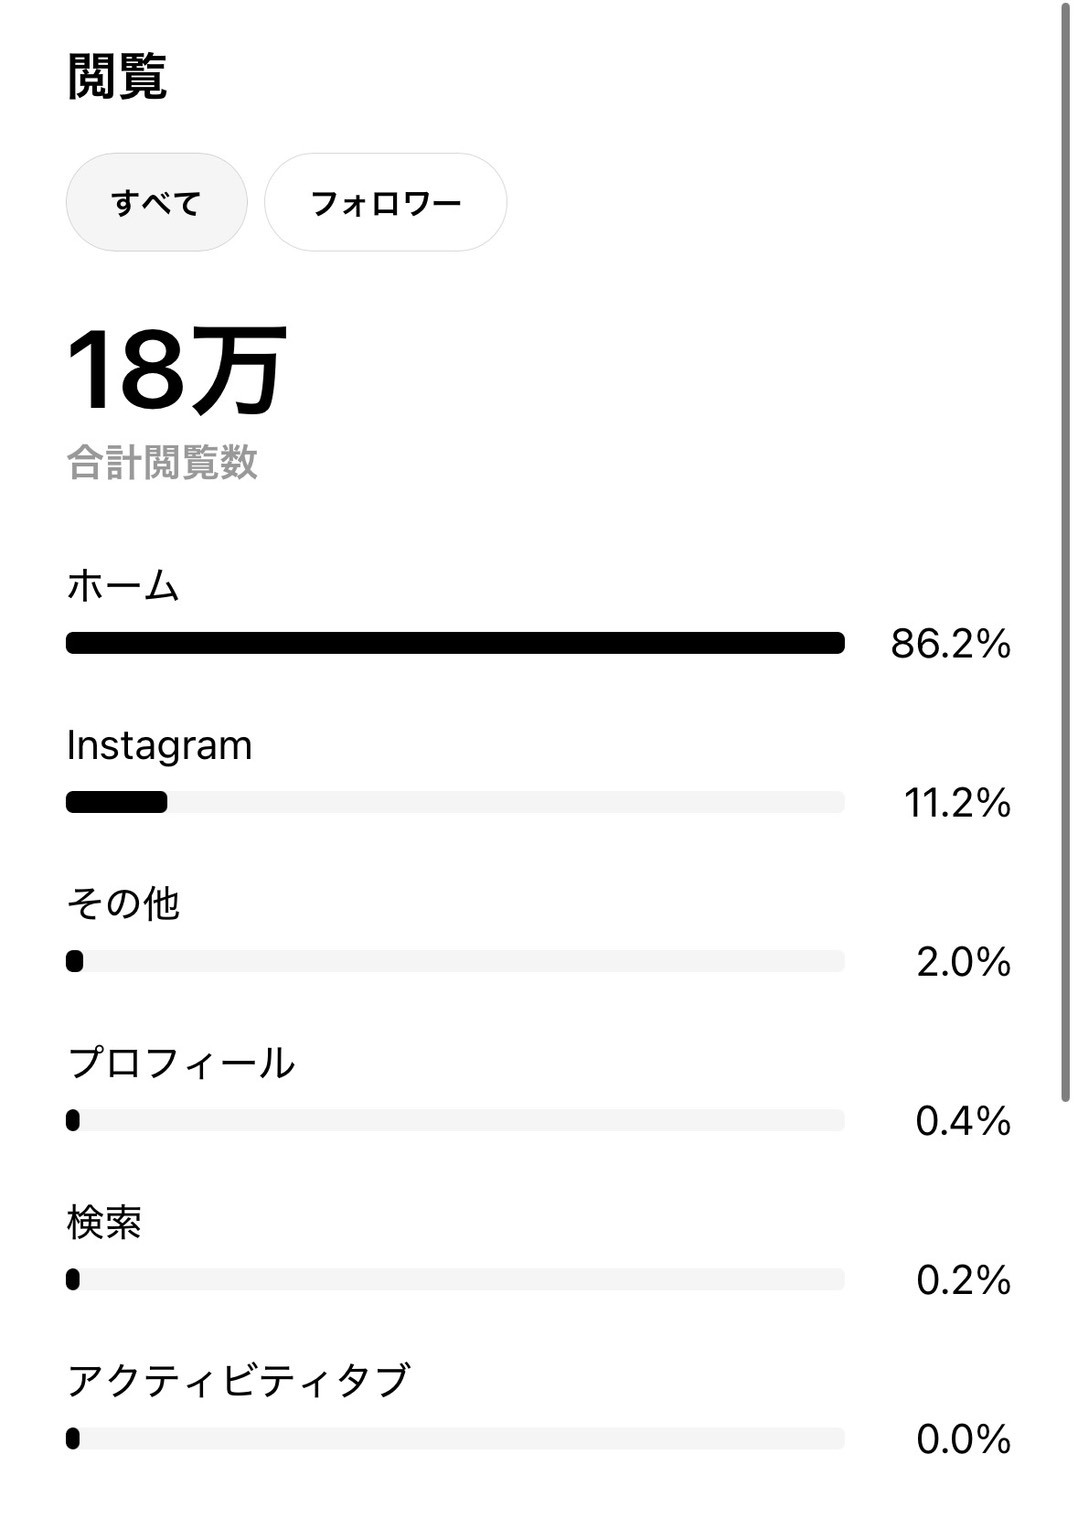Select the Instagram source label
This screenshot has width=1078, height=1518.
pyautogui.click(x=159, y=746)
